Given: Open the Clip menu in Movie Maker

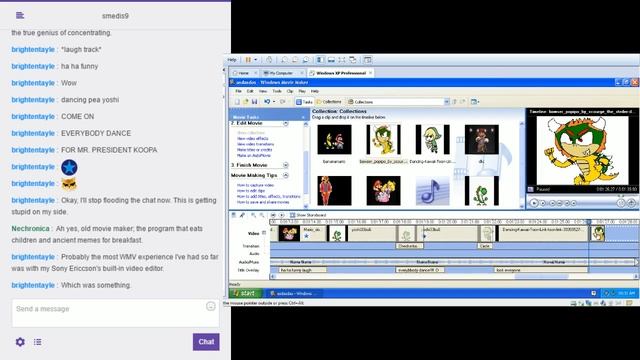Looking at the screenshot, I should [290, 91].
